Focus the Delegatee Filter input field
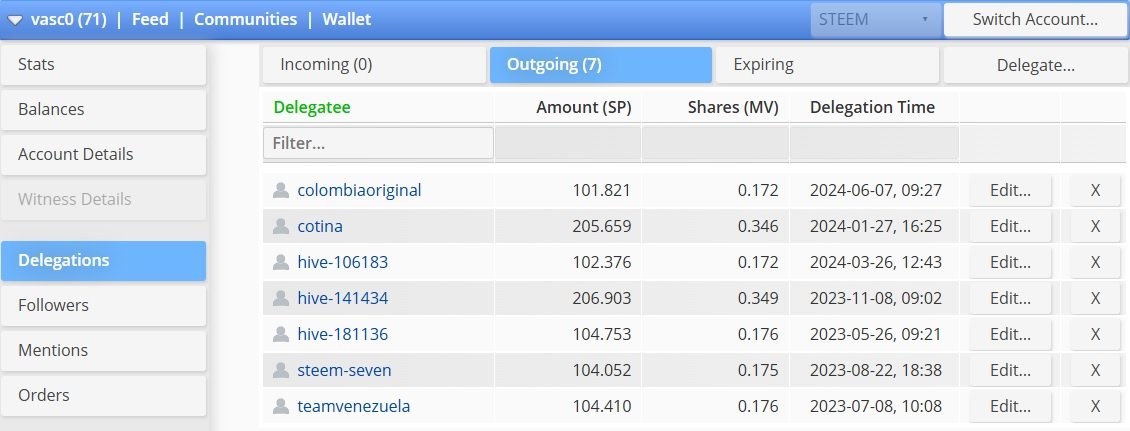This screenshot has width=1130, height=431. click(x=378, y=143)
